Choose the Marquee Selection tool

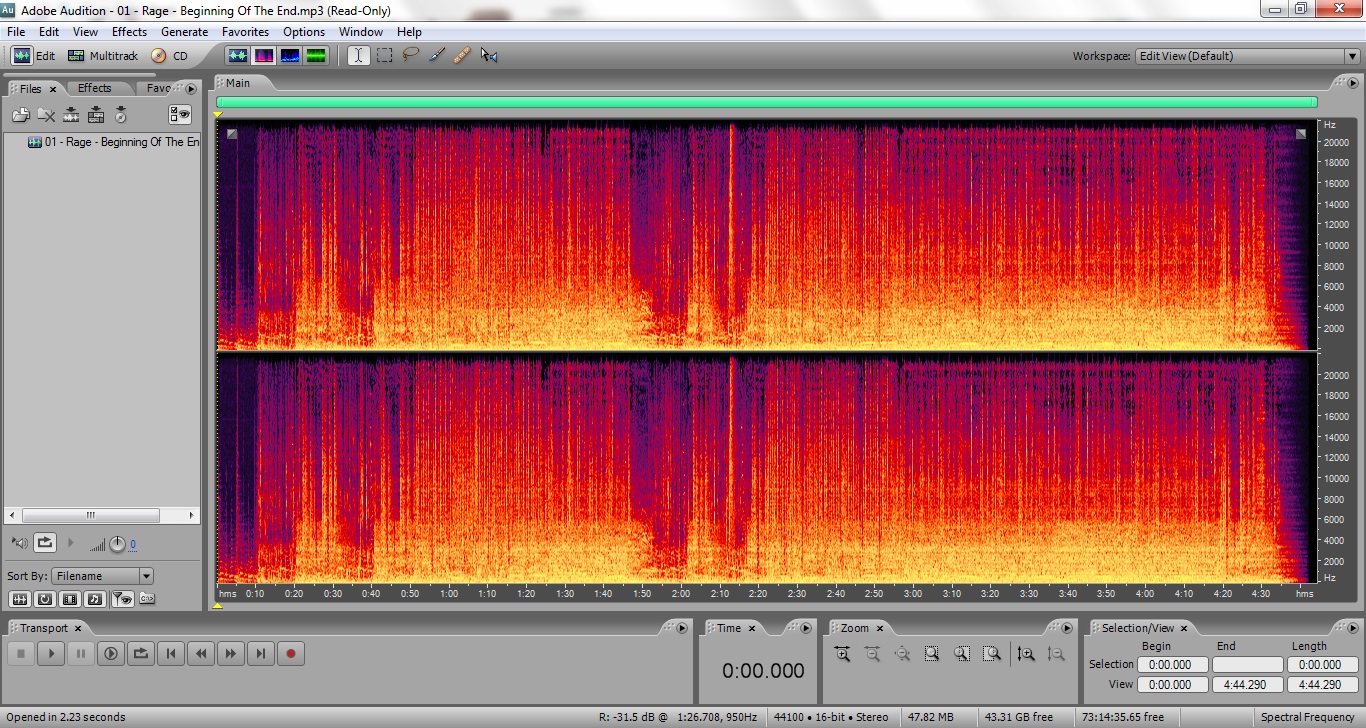(384, 56)
